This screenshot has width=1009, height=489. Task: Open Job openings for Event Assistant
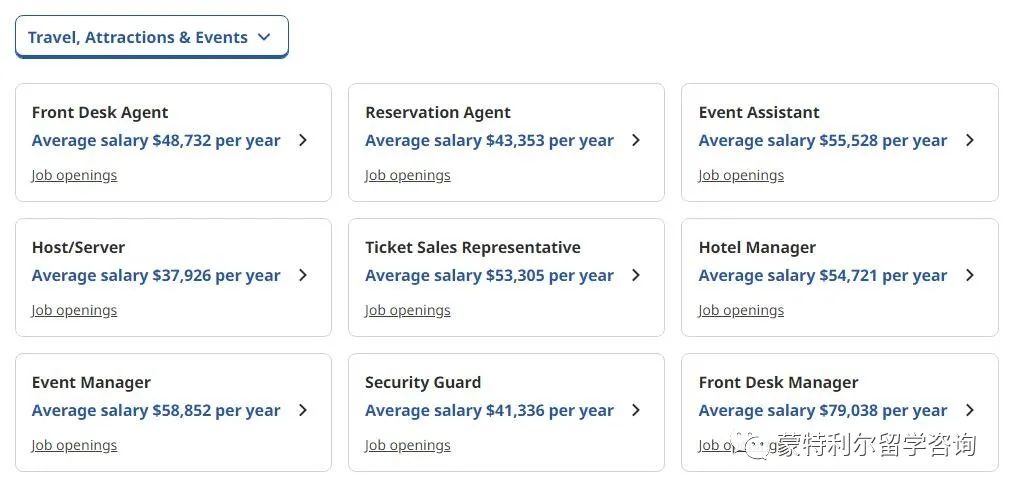tap(741, 176)
